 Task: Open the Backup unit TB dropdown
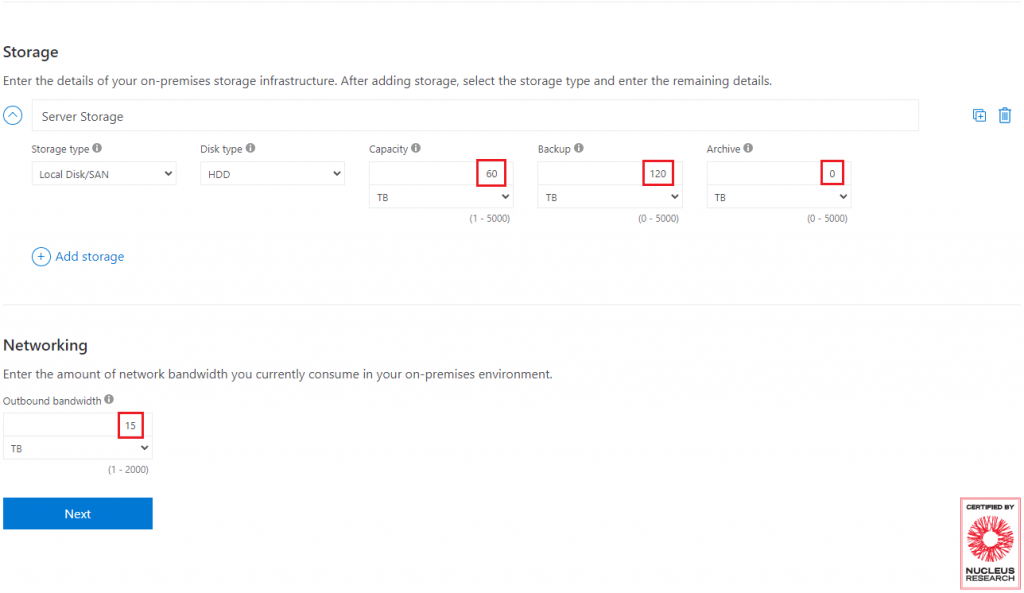pyautogui.click(x=610, y=197)
